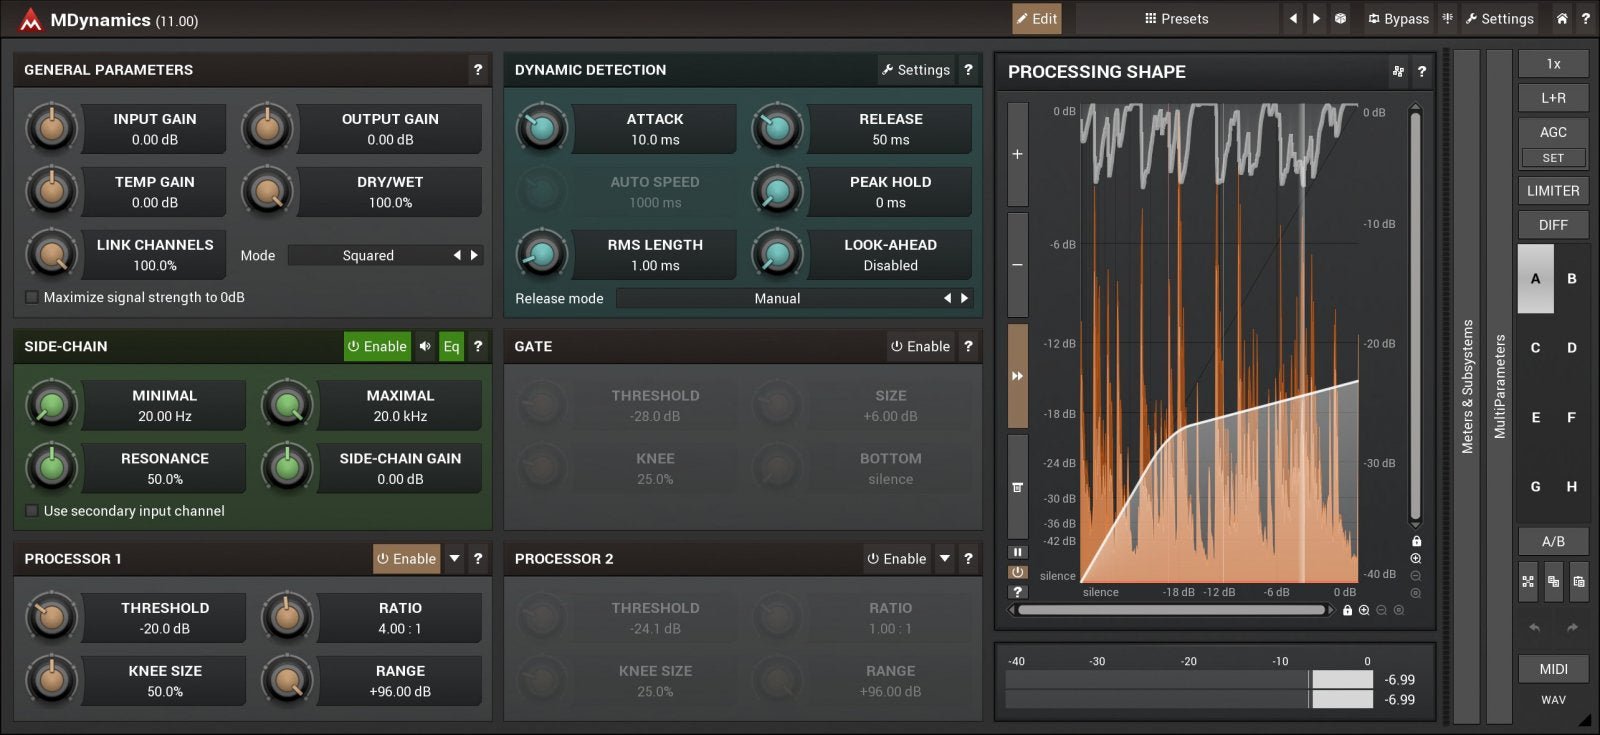Open the Meters & Subsystems panel
This screenshot has height=735, width=1600.
1467,386
